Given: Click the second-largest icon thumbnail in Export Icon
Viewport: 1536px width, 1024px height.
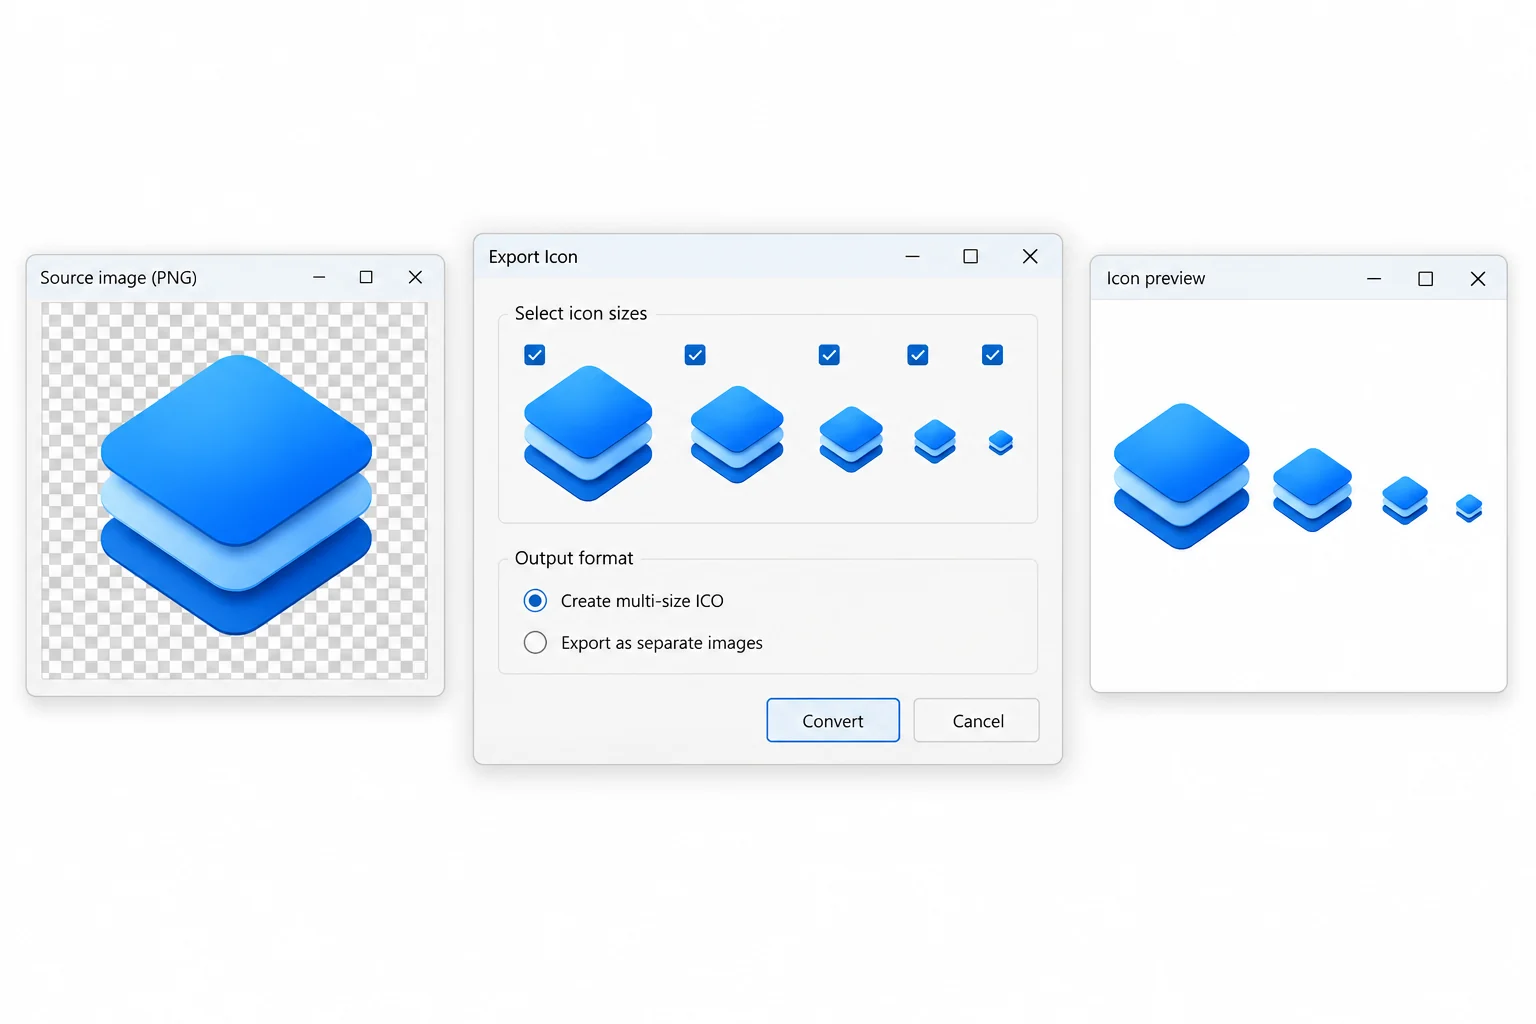Looking at the screenshot, I should (x=737, y=435).
